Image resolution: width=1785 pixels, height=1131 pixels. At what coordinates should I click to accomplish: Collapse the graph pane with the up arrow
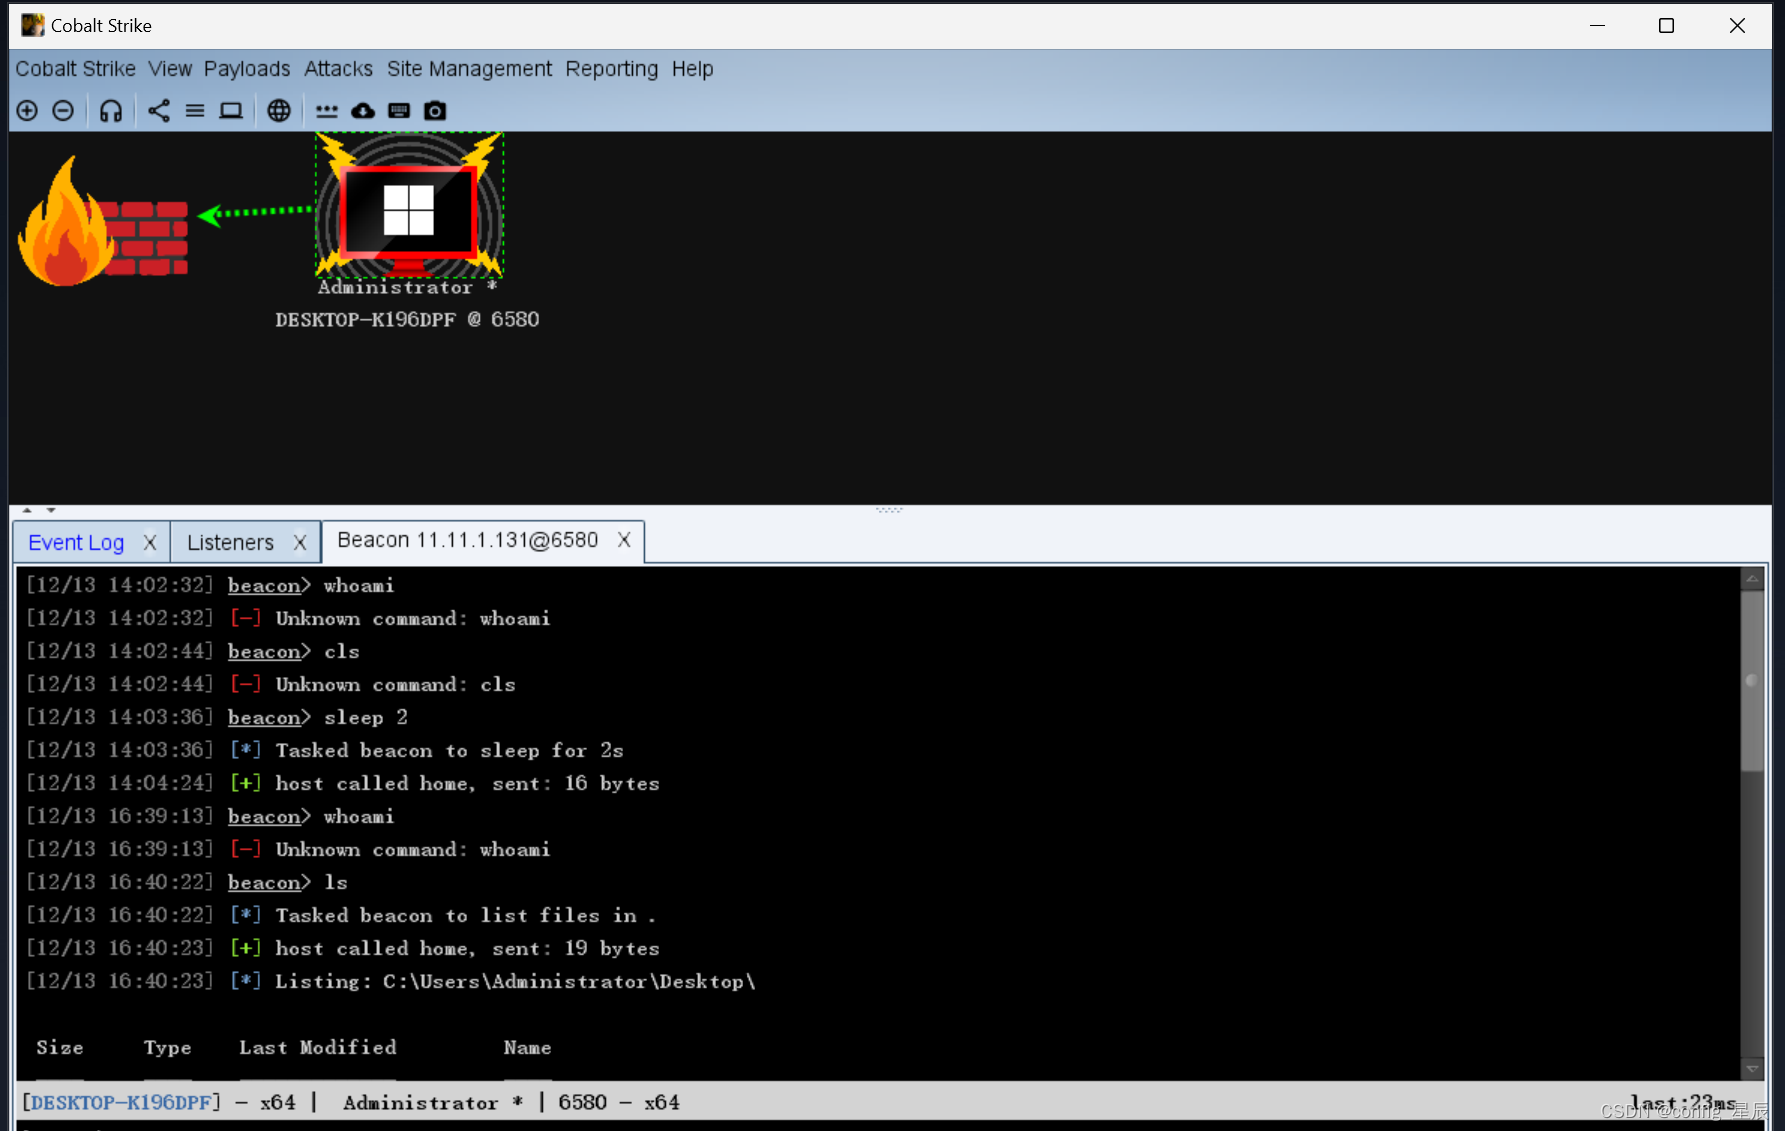[27, 510]
